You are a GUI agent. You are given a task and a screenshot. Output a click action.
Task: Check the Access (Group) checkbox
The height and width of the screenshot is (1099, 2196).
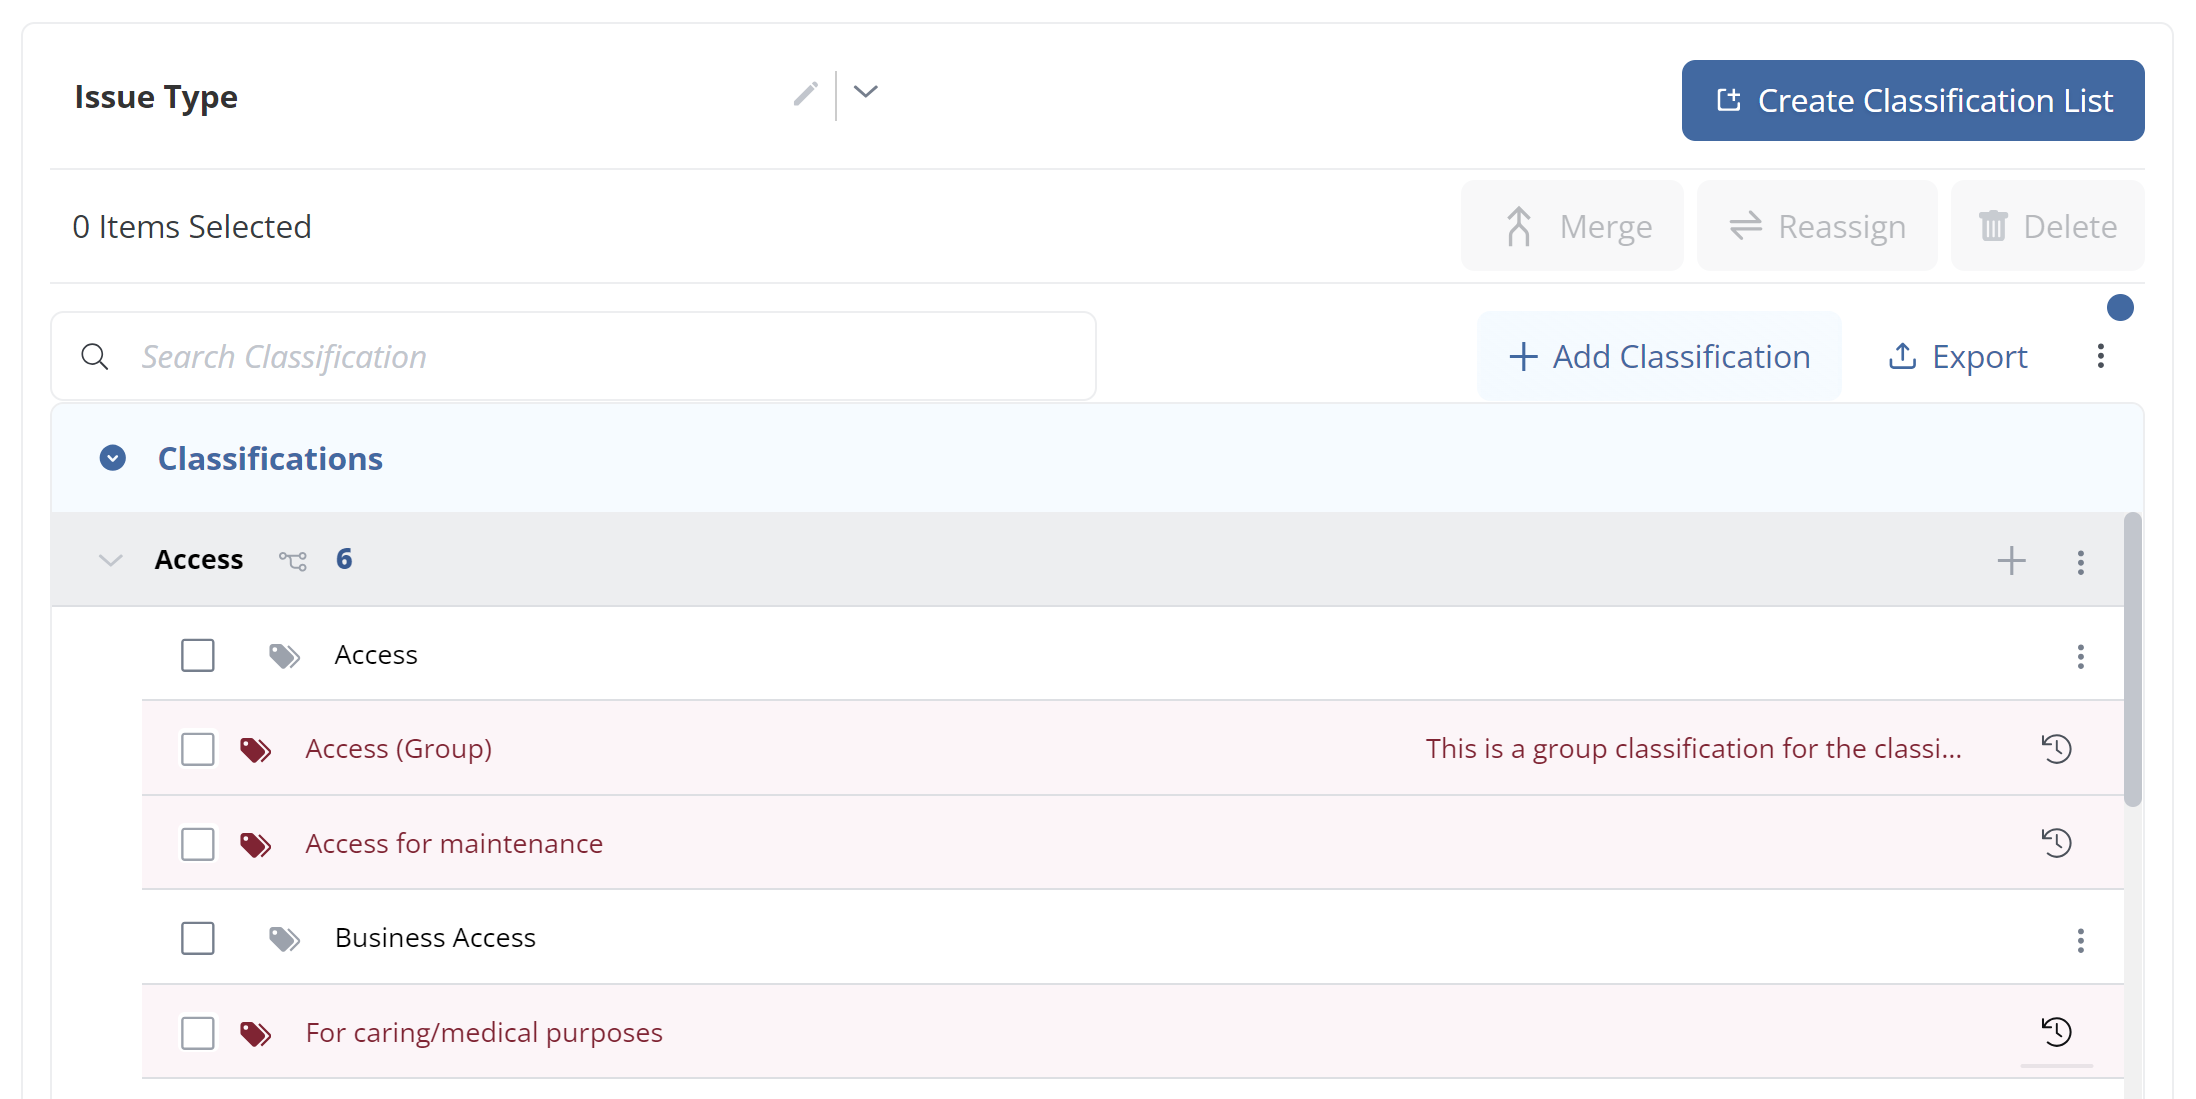tap(198, 749)
